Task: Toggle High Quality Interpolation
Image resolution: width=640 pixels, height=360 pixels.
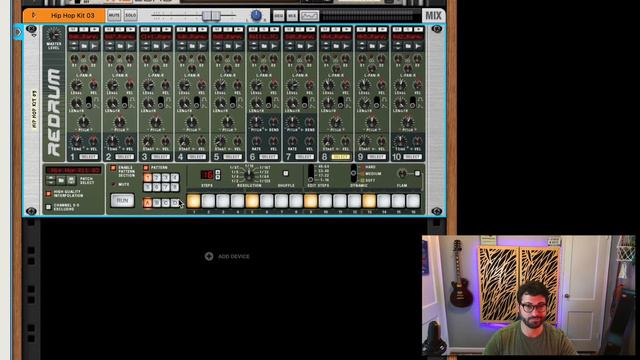Action: [49, 193]
